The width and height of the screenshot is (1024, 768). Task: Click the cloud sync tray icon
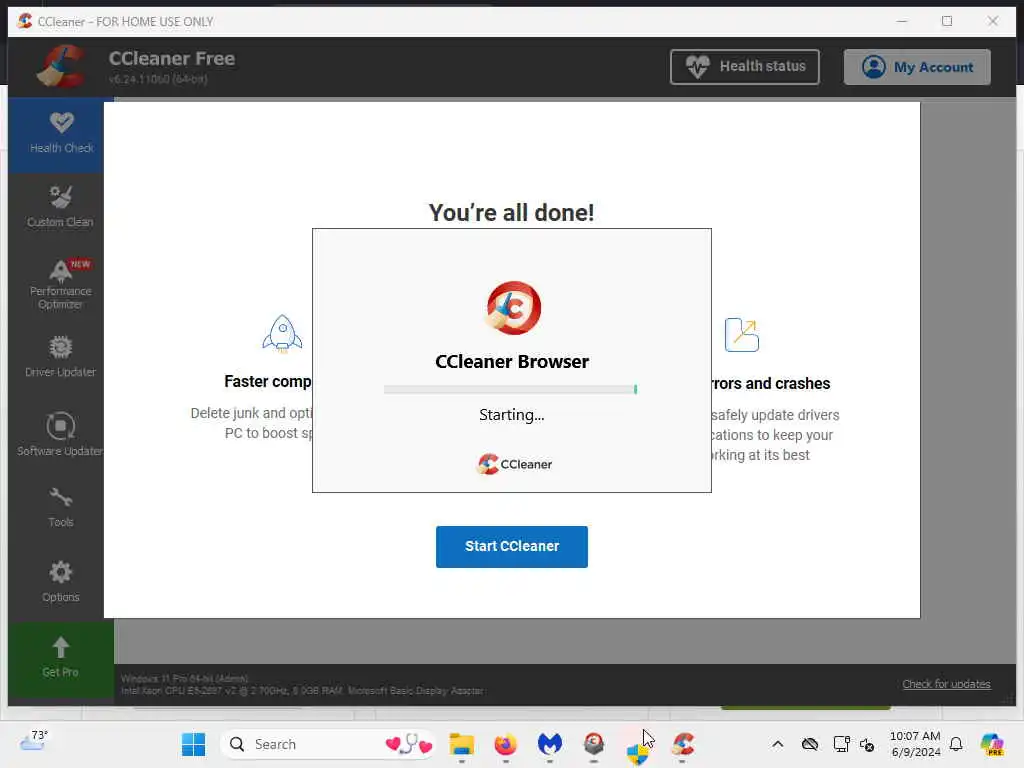(x=810, y=744)
